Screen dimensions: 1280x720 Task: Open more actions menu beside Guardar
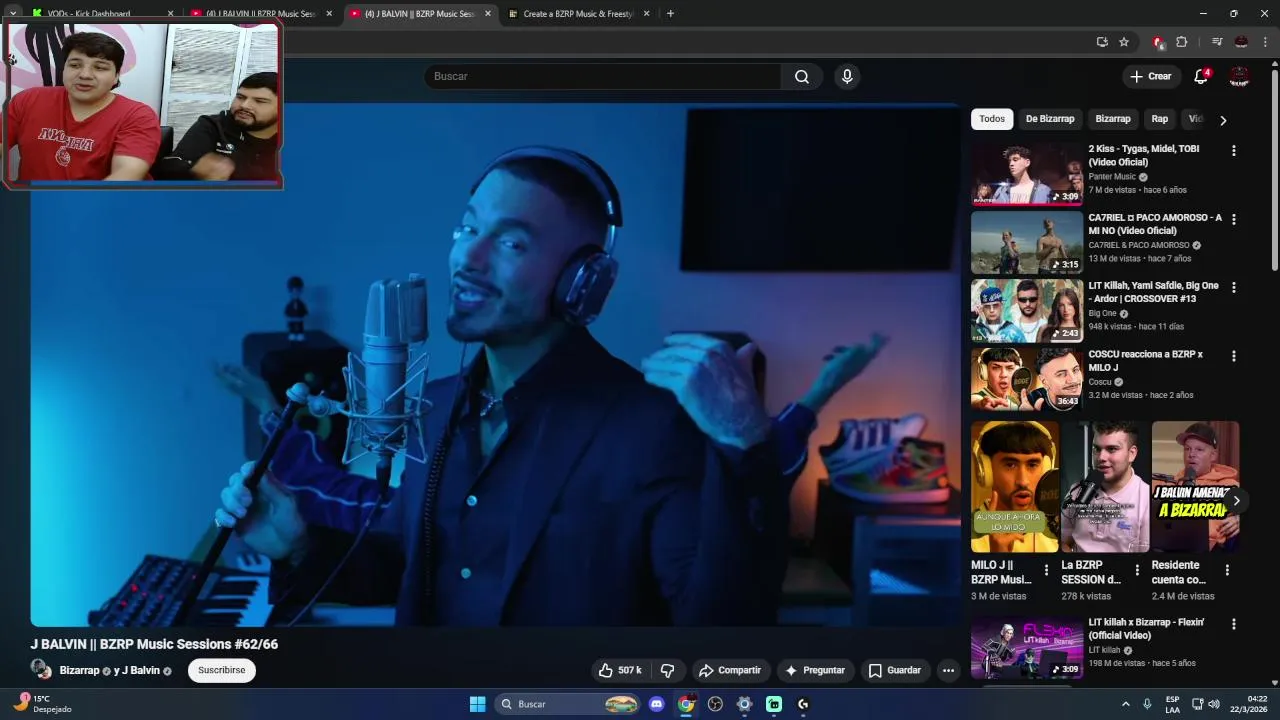[x=948, y=670]
